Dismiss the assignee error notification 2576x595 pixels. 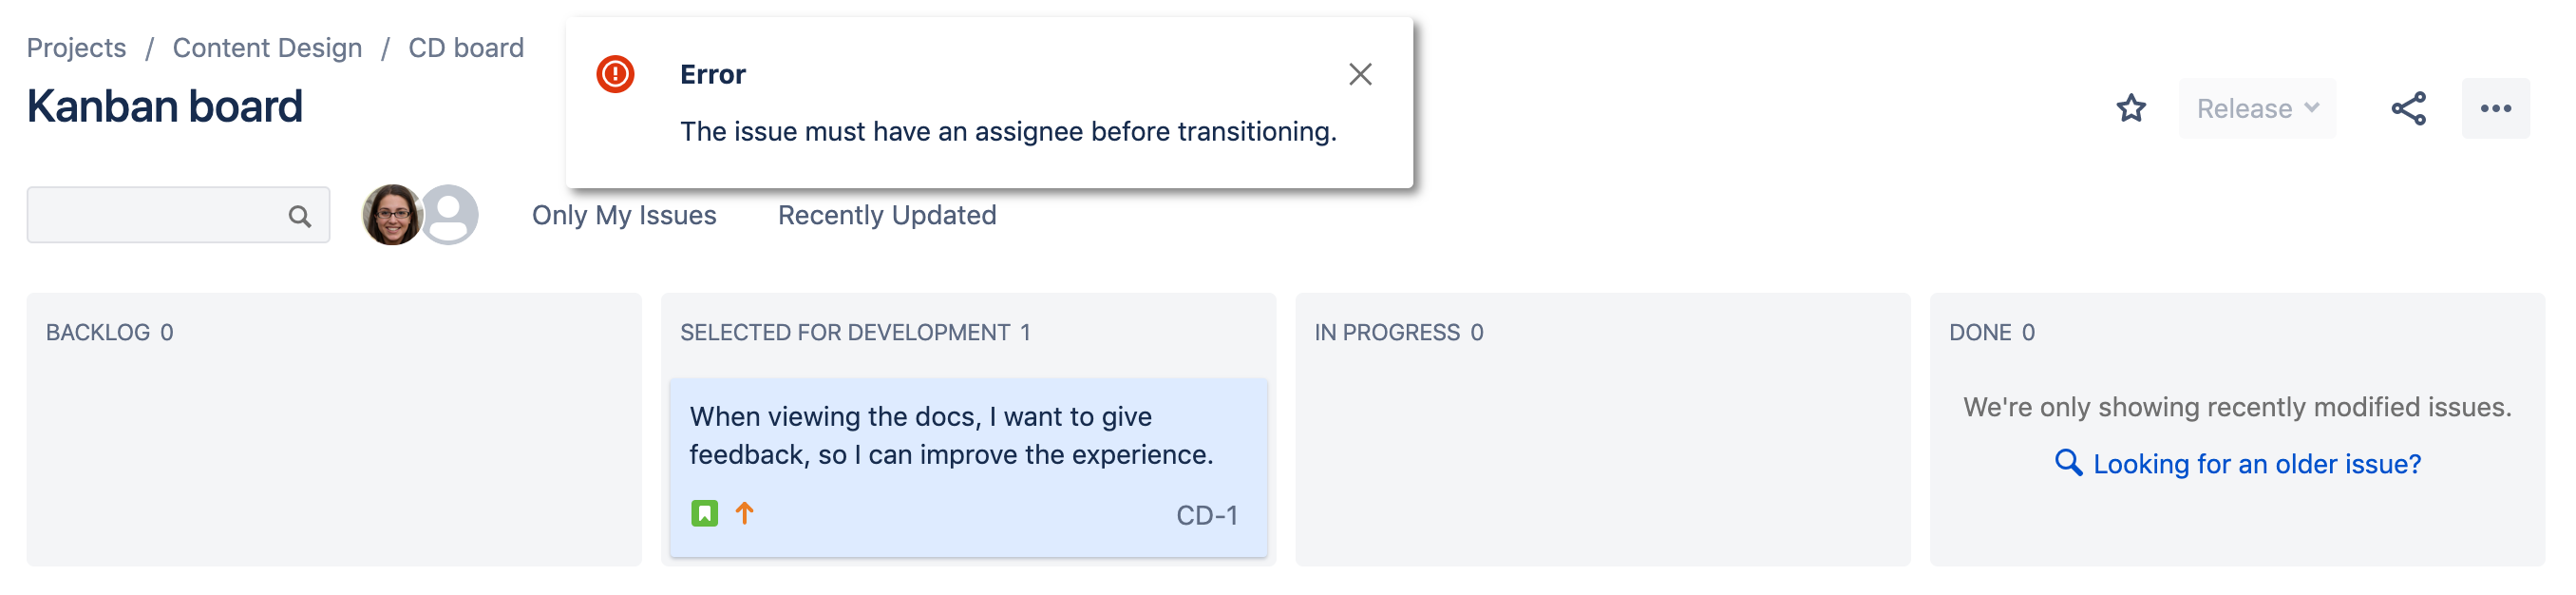click(1360, 74)
